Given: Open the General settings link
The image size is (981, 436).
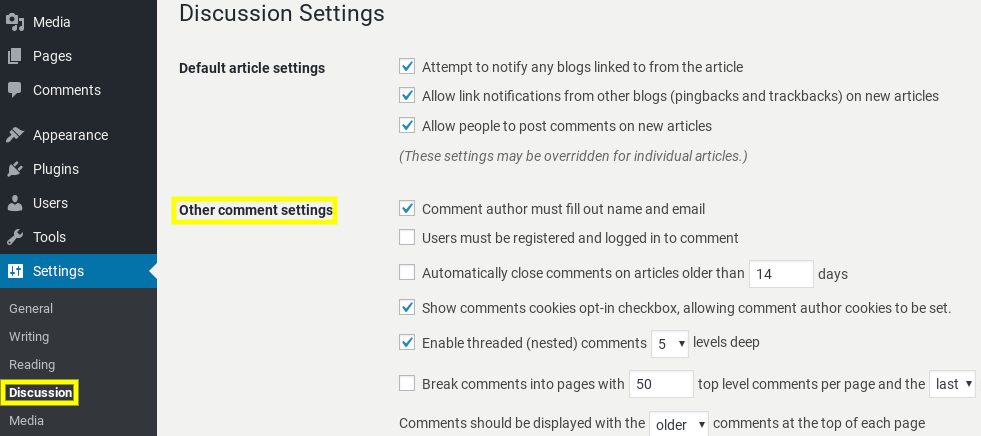Looking at the screenshot, I should point(31,309).
